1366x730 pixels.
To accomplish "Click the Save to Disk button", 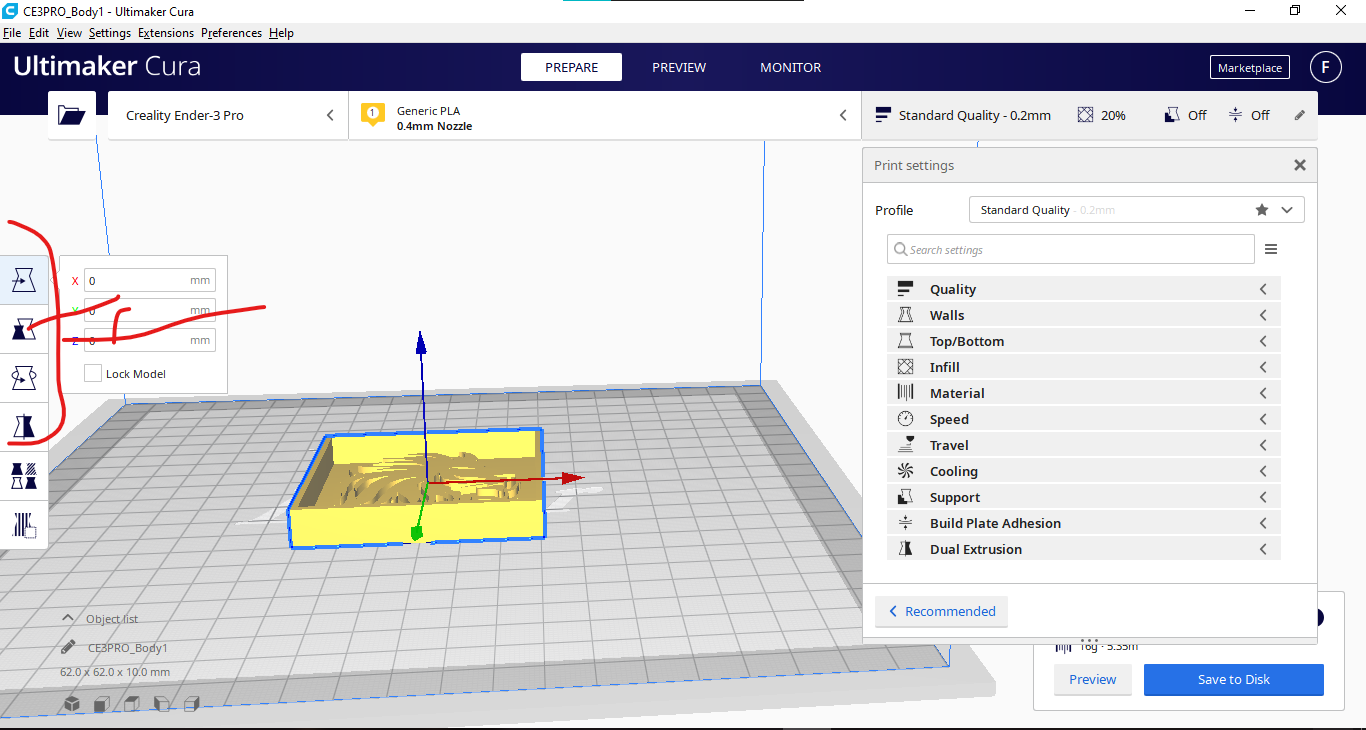I will pyautogui.click(x=1233, y=679).
